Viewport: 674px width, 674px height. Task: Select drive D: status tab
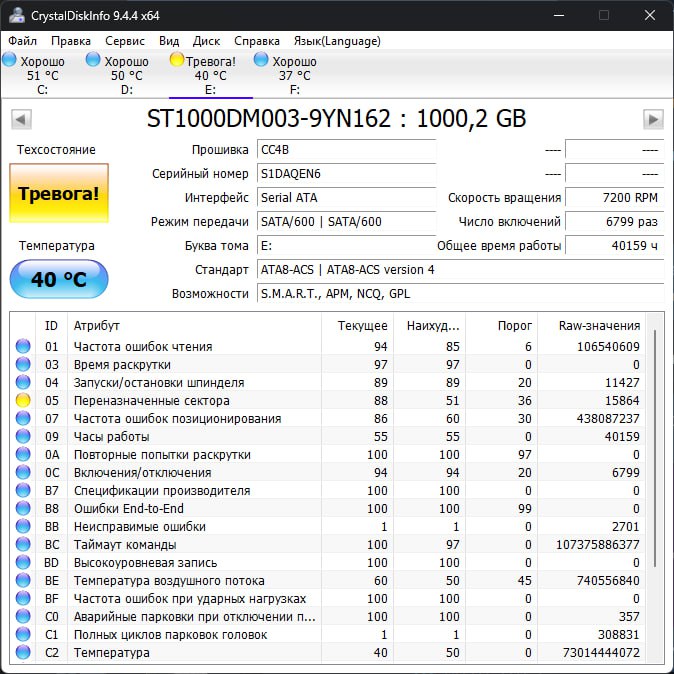click(x=126, y=74)
